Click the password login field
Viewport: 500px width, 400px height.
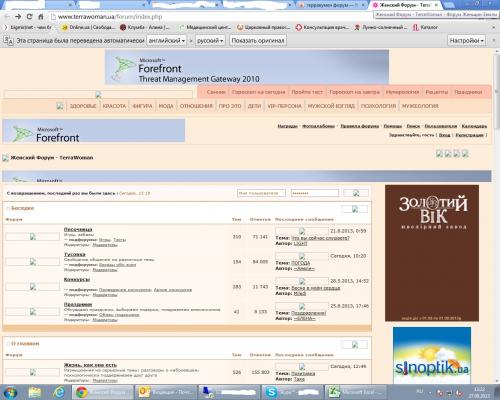[315, 193]
